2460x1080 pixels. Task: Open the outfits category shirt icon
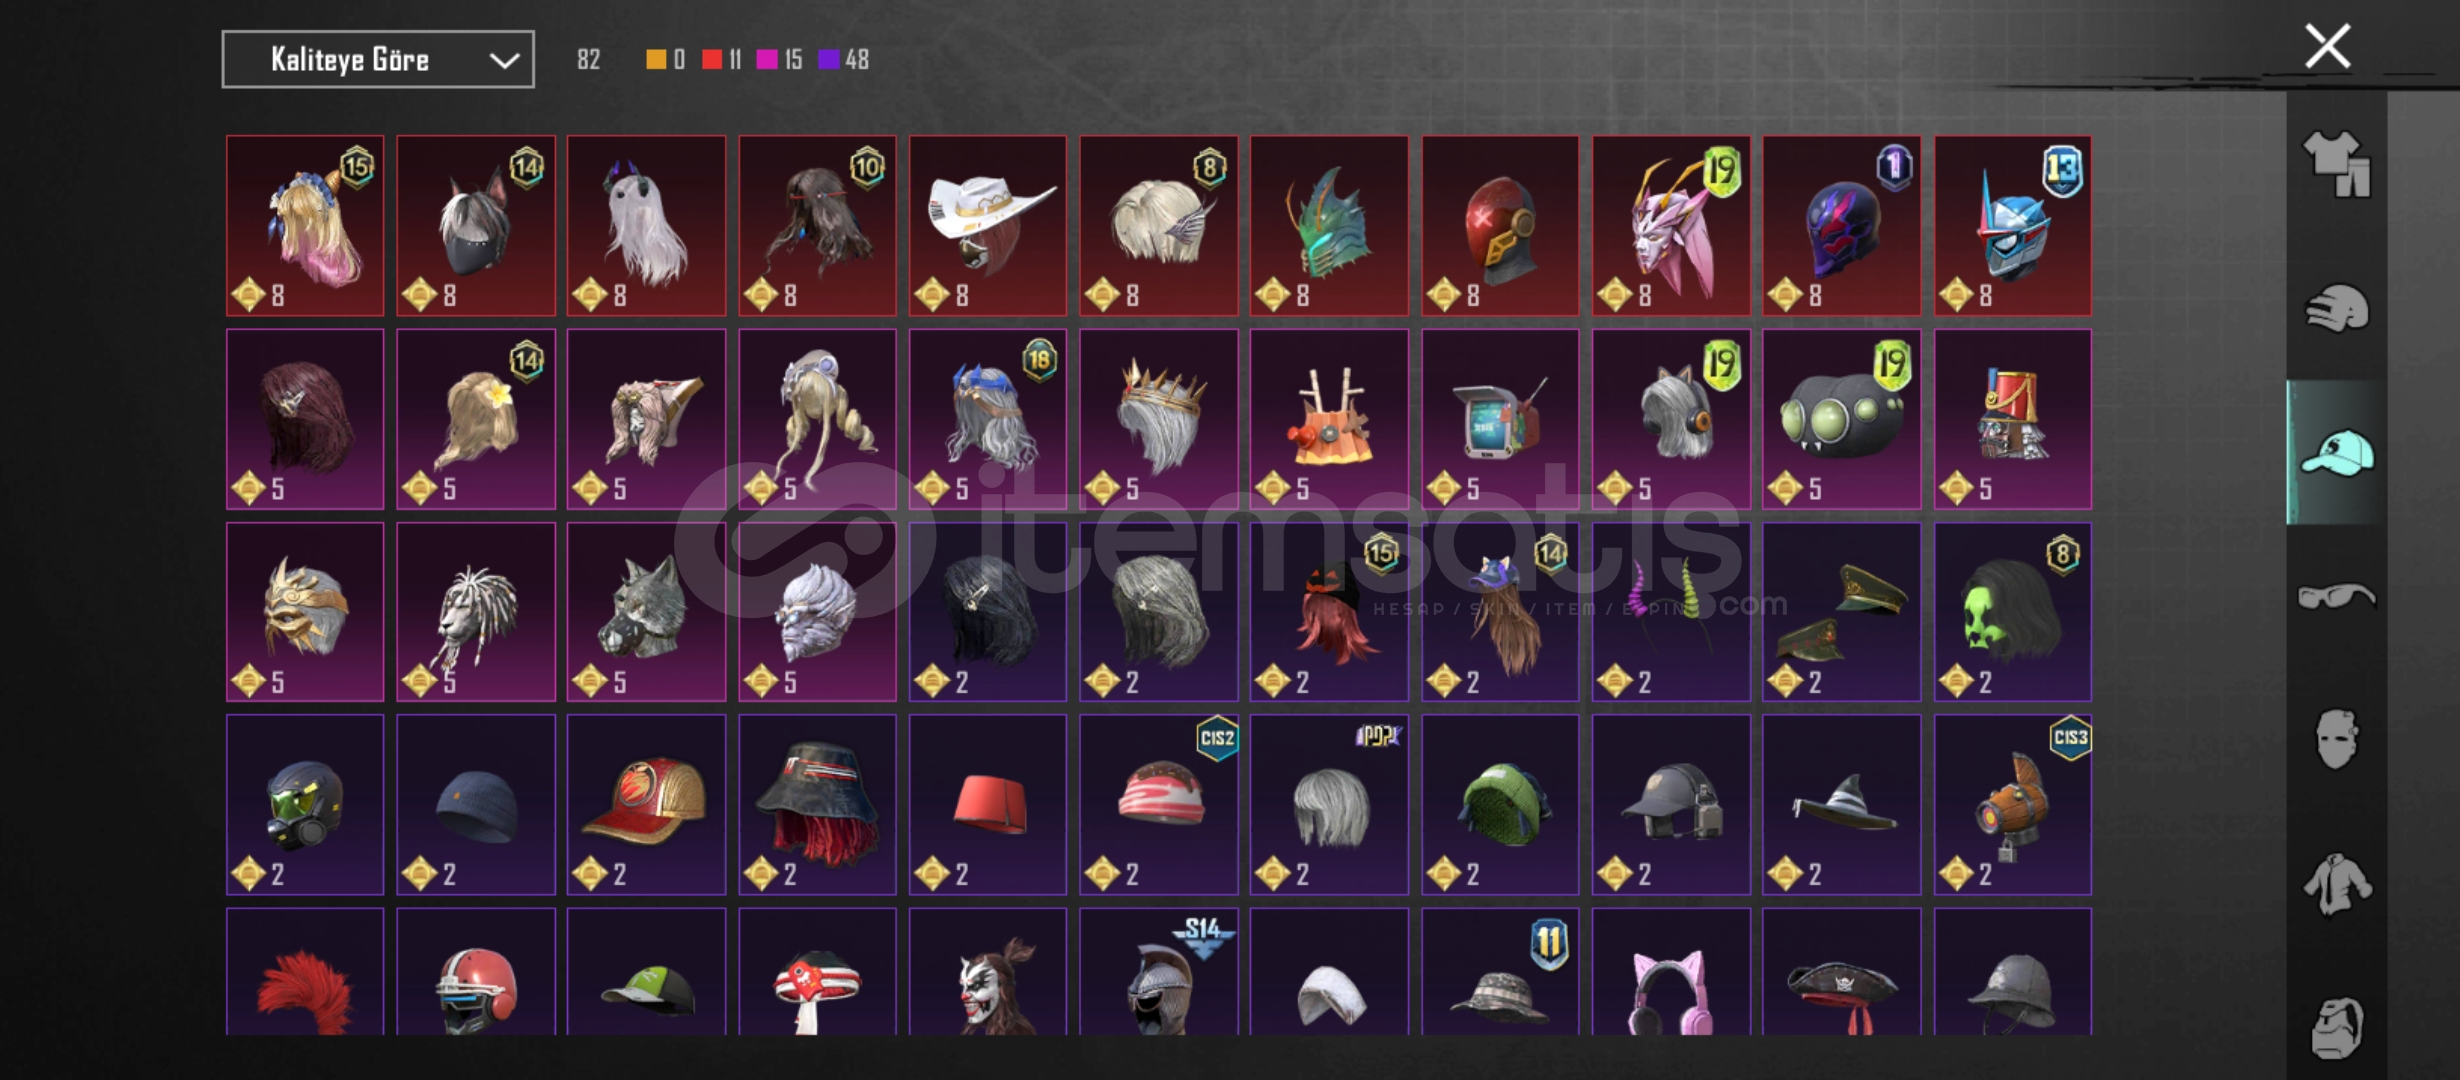(2336, 164)
